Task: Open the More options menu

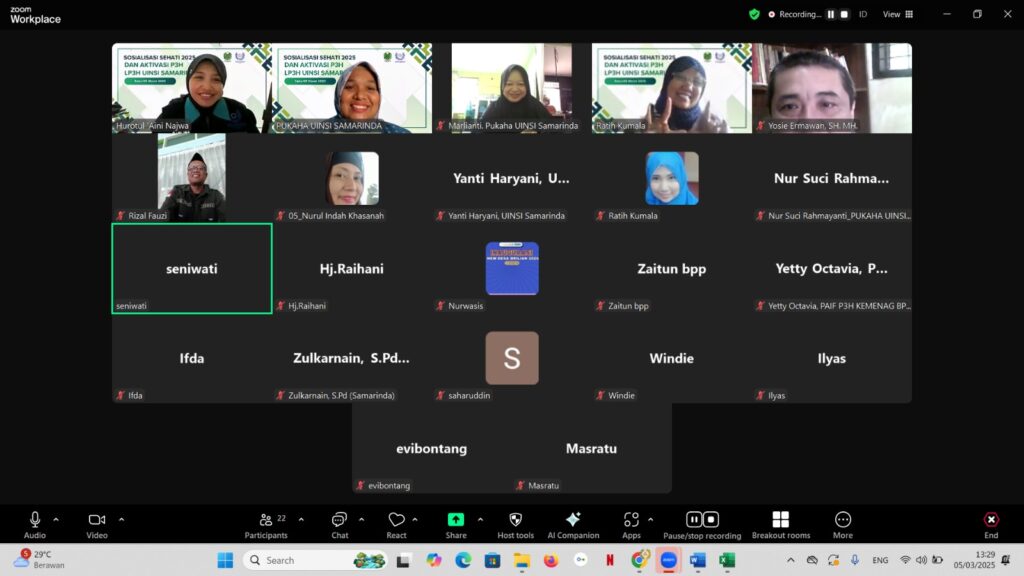Action: 843,520
